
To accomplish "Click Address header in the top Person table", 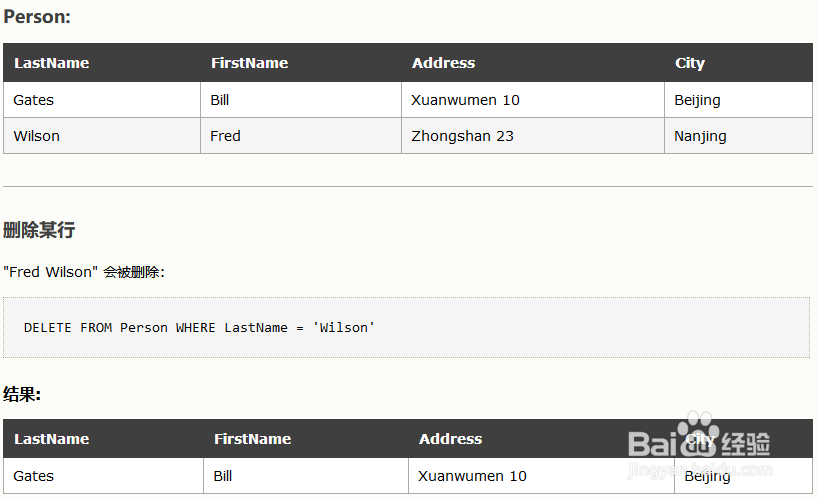I will (443, 63).
